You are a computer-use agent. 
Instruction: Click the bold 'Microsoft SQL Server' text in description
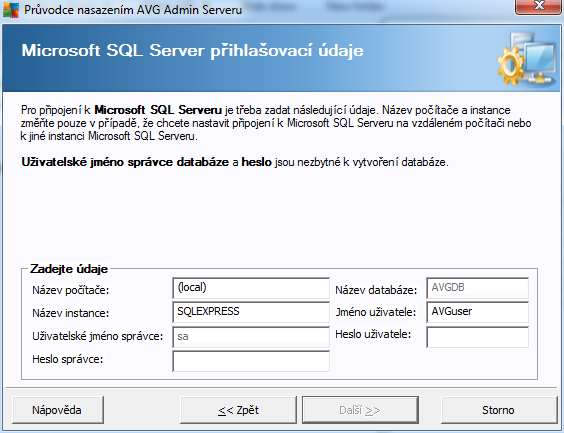pyautogui.click(x=158, y=110)
